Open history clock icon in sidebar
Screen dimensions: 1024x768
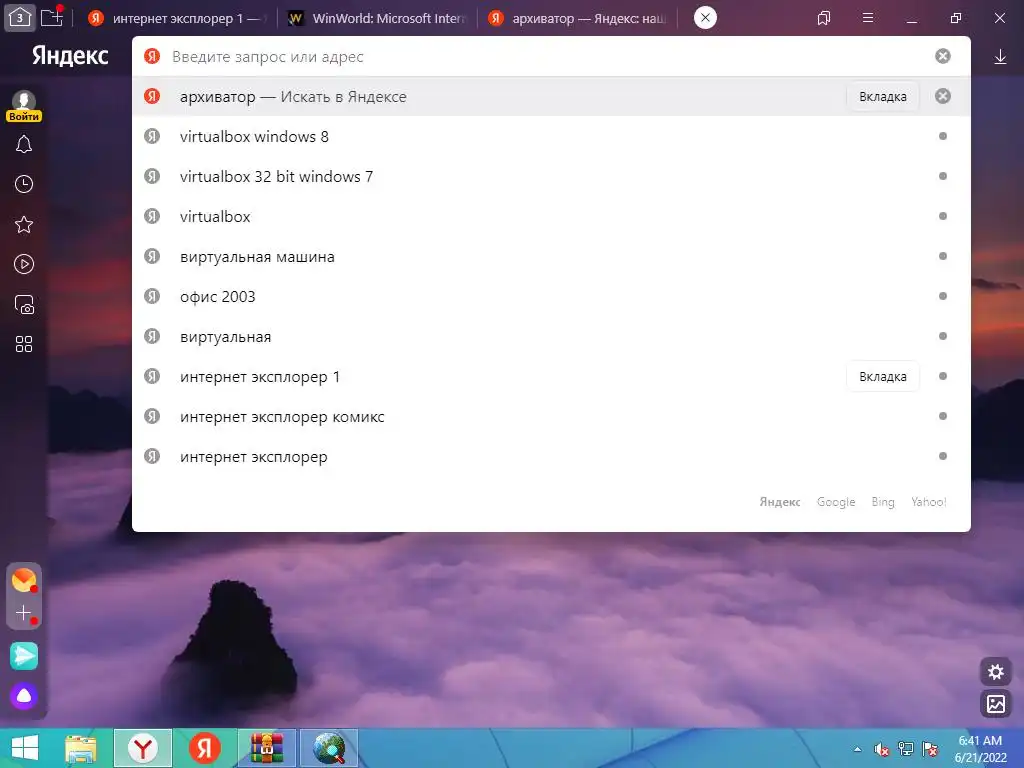(24, 184)
